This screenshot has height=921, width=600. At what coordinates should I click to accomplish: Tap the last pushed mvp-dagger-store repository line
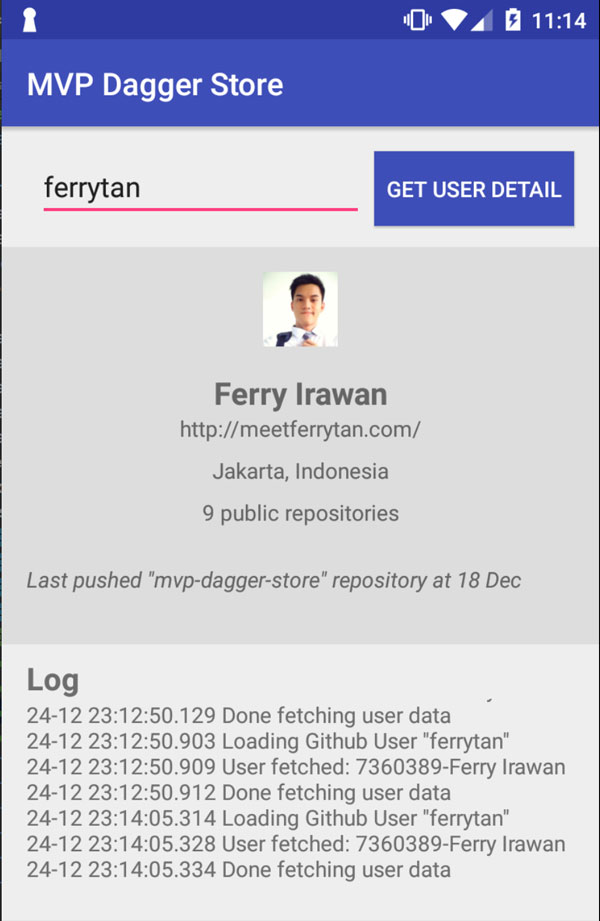(x=274, y=580)
